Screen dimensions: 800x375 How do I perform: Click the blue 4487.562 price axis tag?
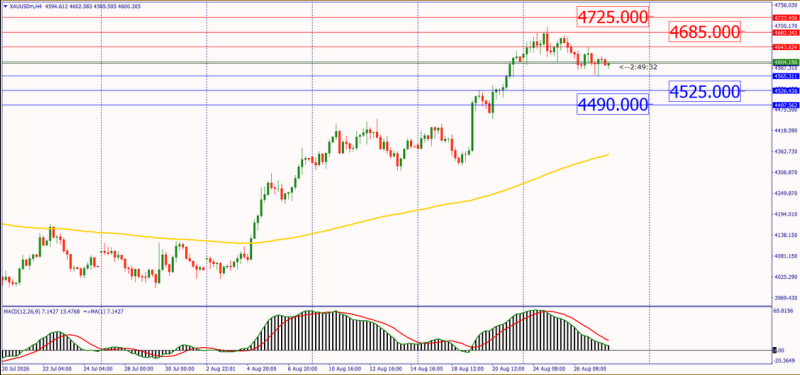coord(785,105)
